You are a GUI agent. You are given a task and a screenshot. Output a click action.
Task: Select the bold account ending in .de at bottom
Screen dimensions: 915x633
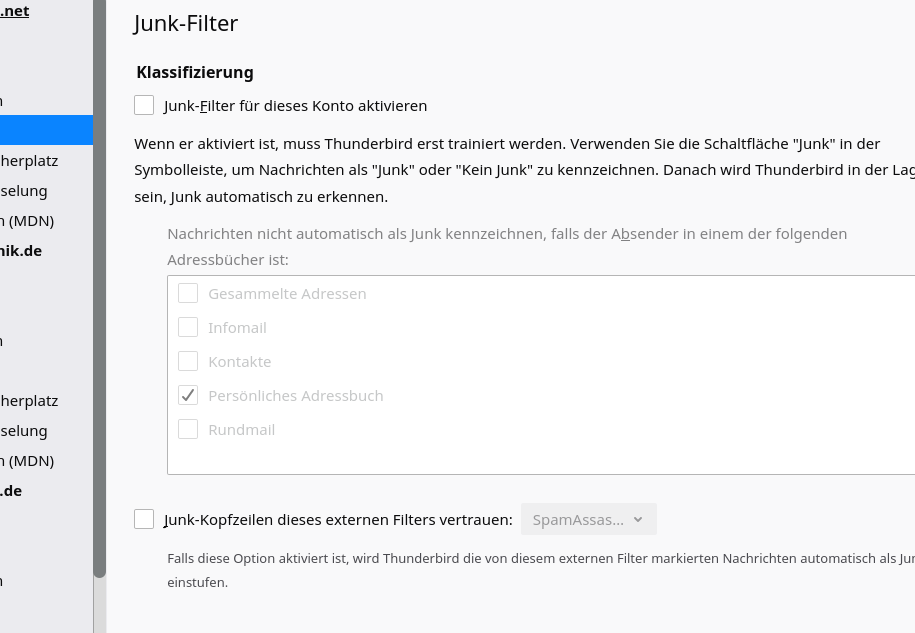click(x=12, y=491)
